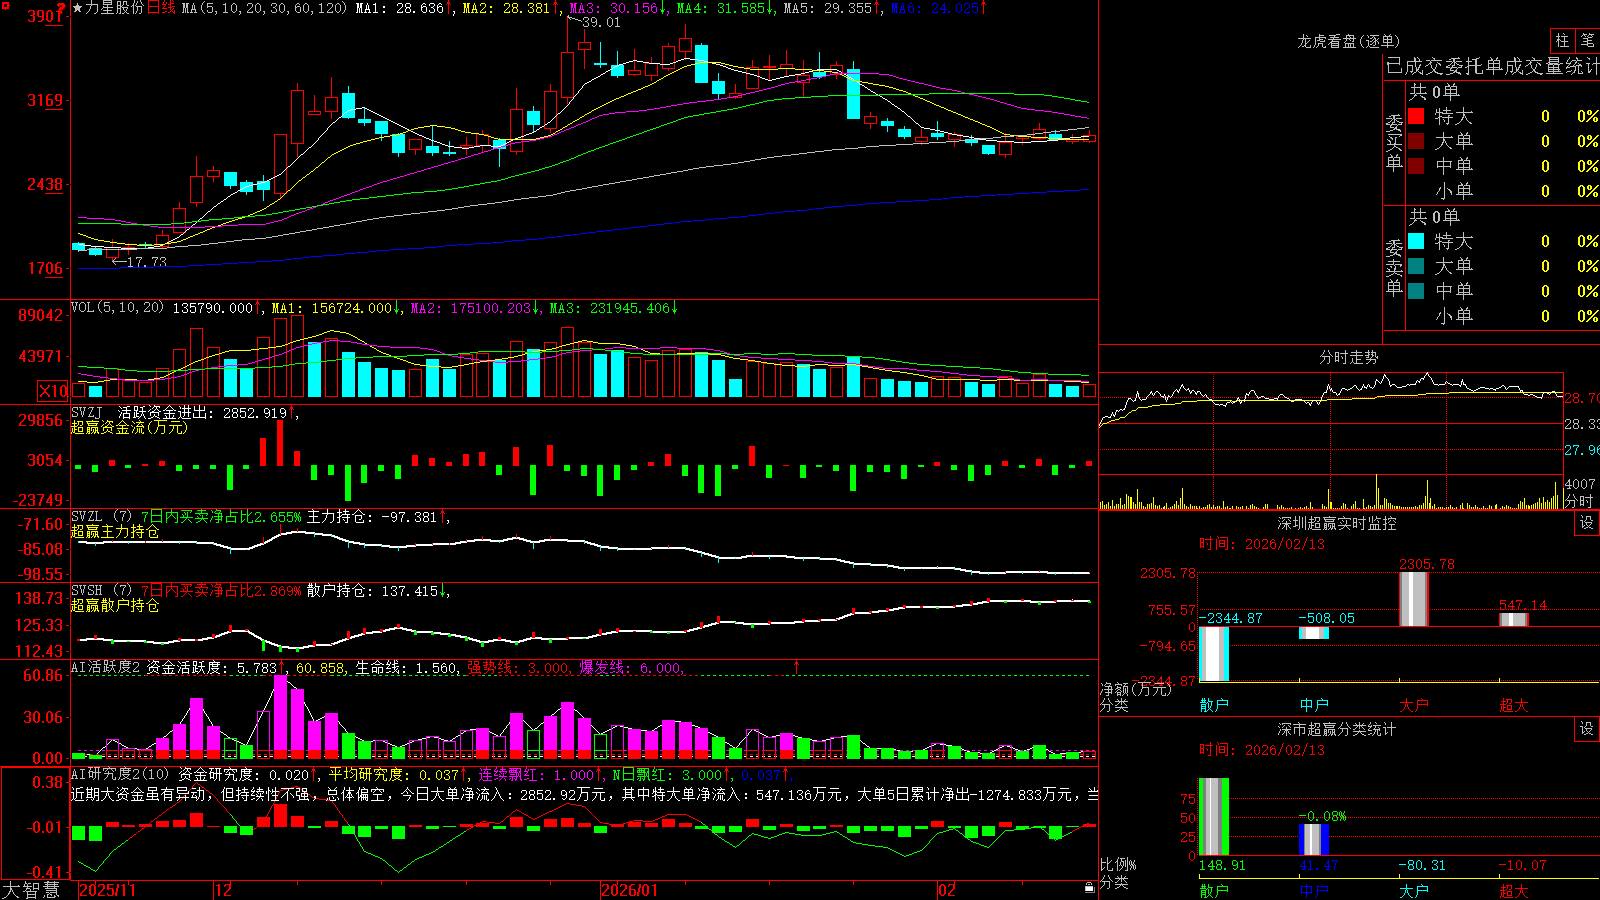Screen dimensions: 1600x900
Task: Click the teal 大单 sell-order swatch
Action: (1416, 266)
